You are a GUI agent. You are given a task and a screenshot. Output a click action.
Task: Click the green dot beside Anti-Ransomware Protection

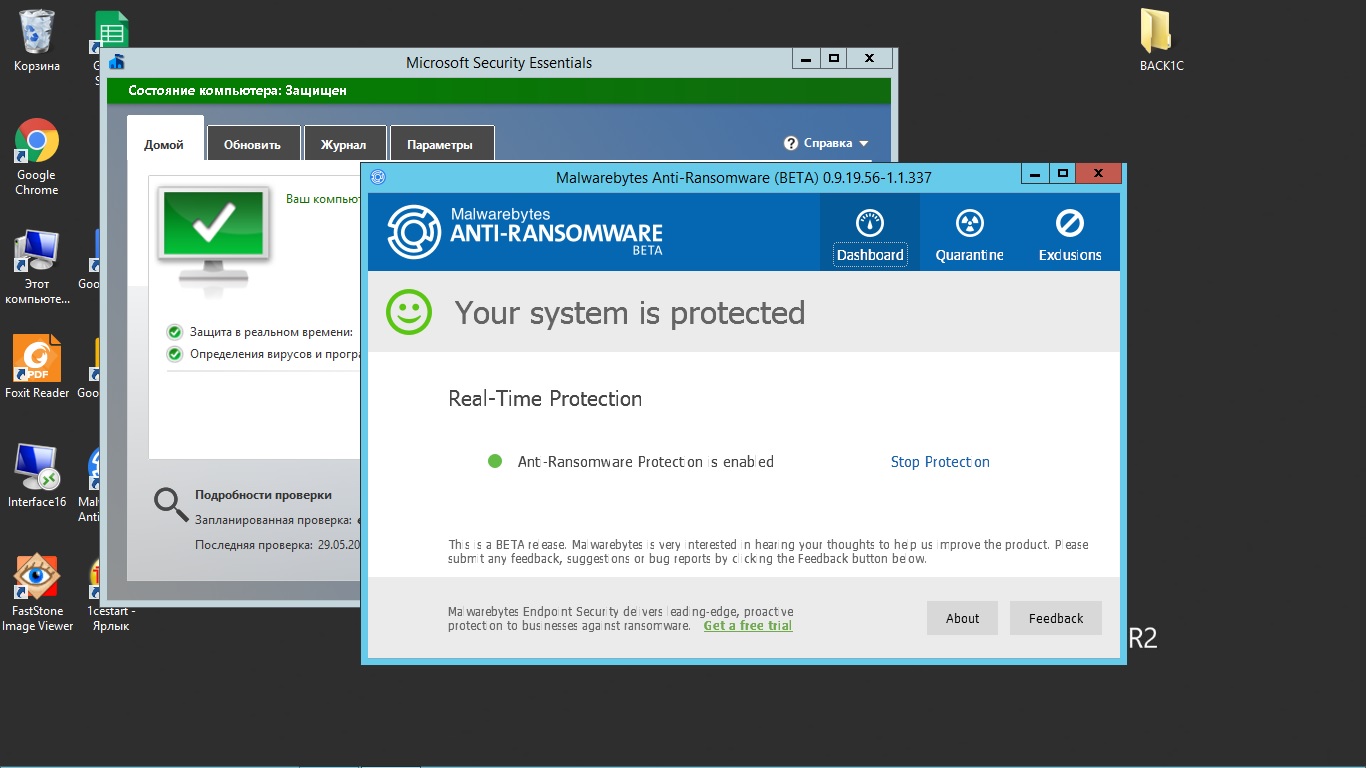(x=494, y=461)
